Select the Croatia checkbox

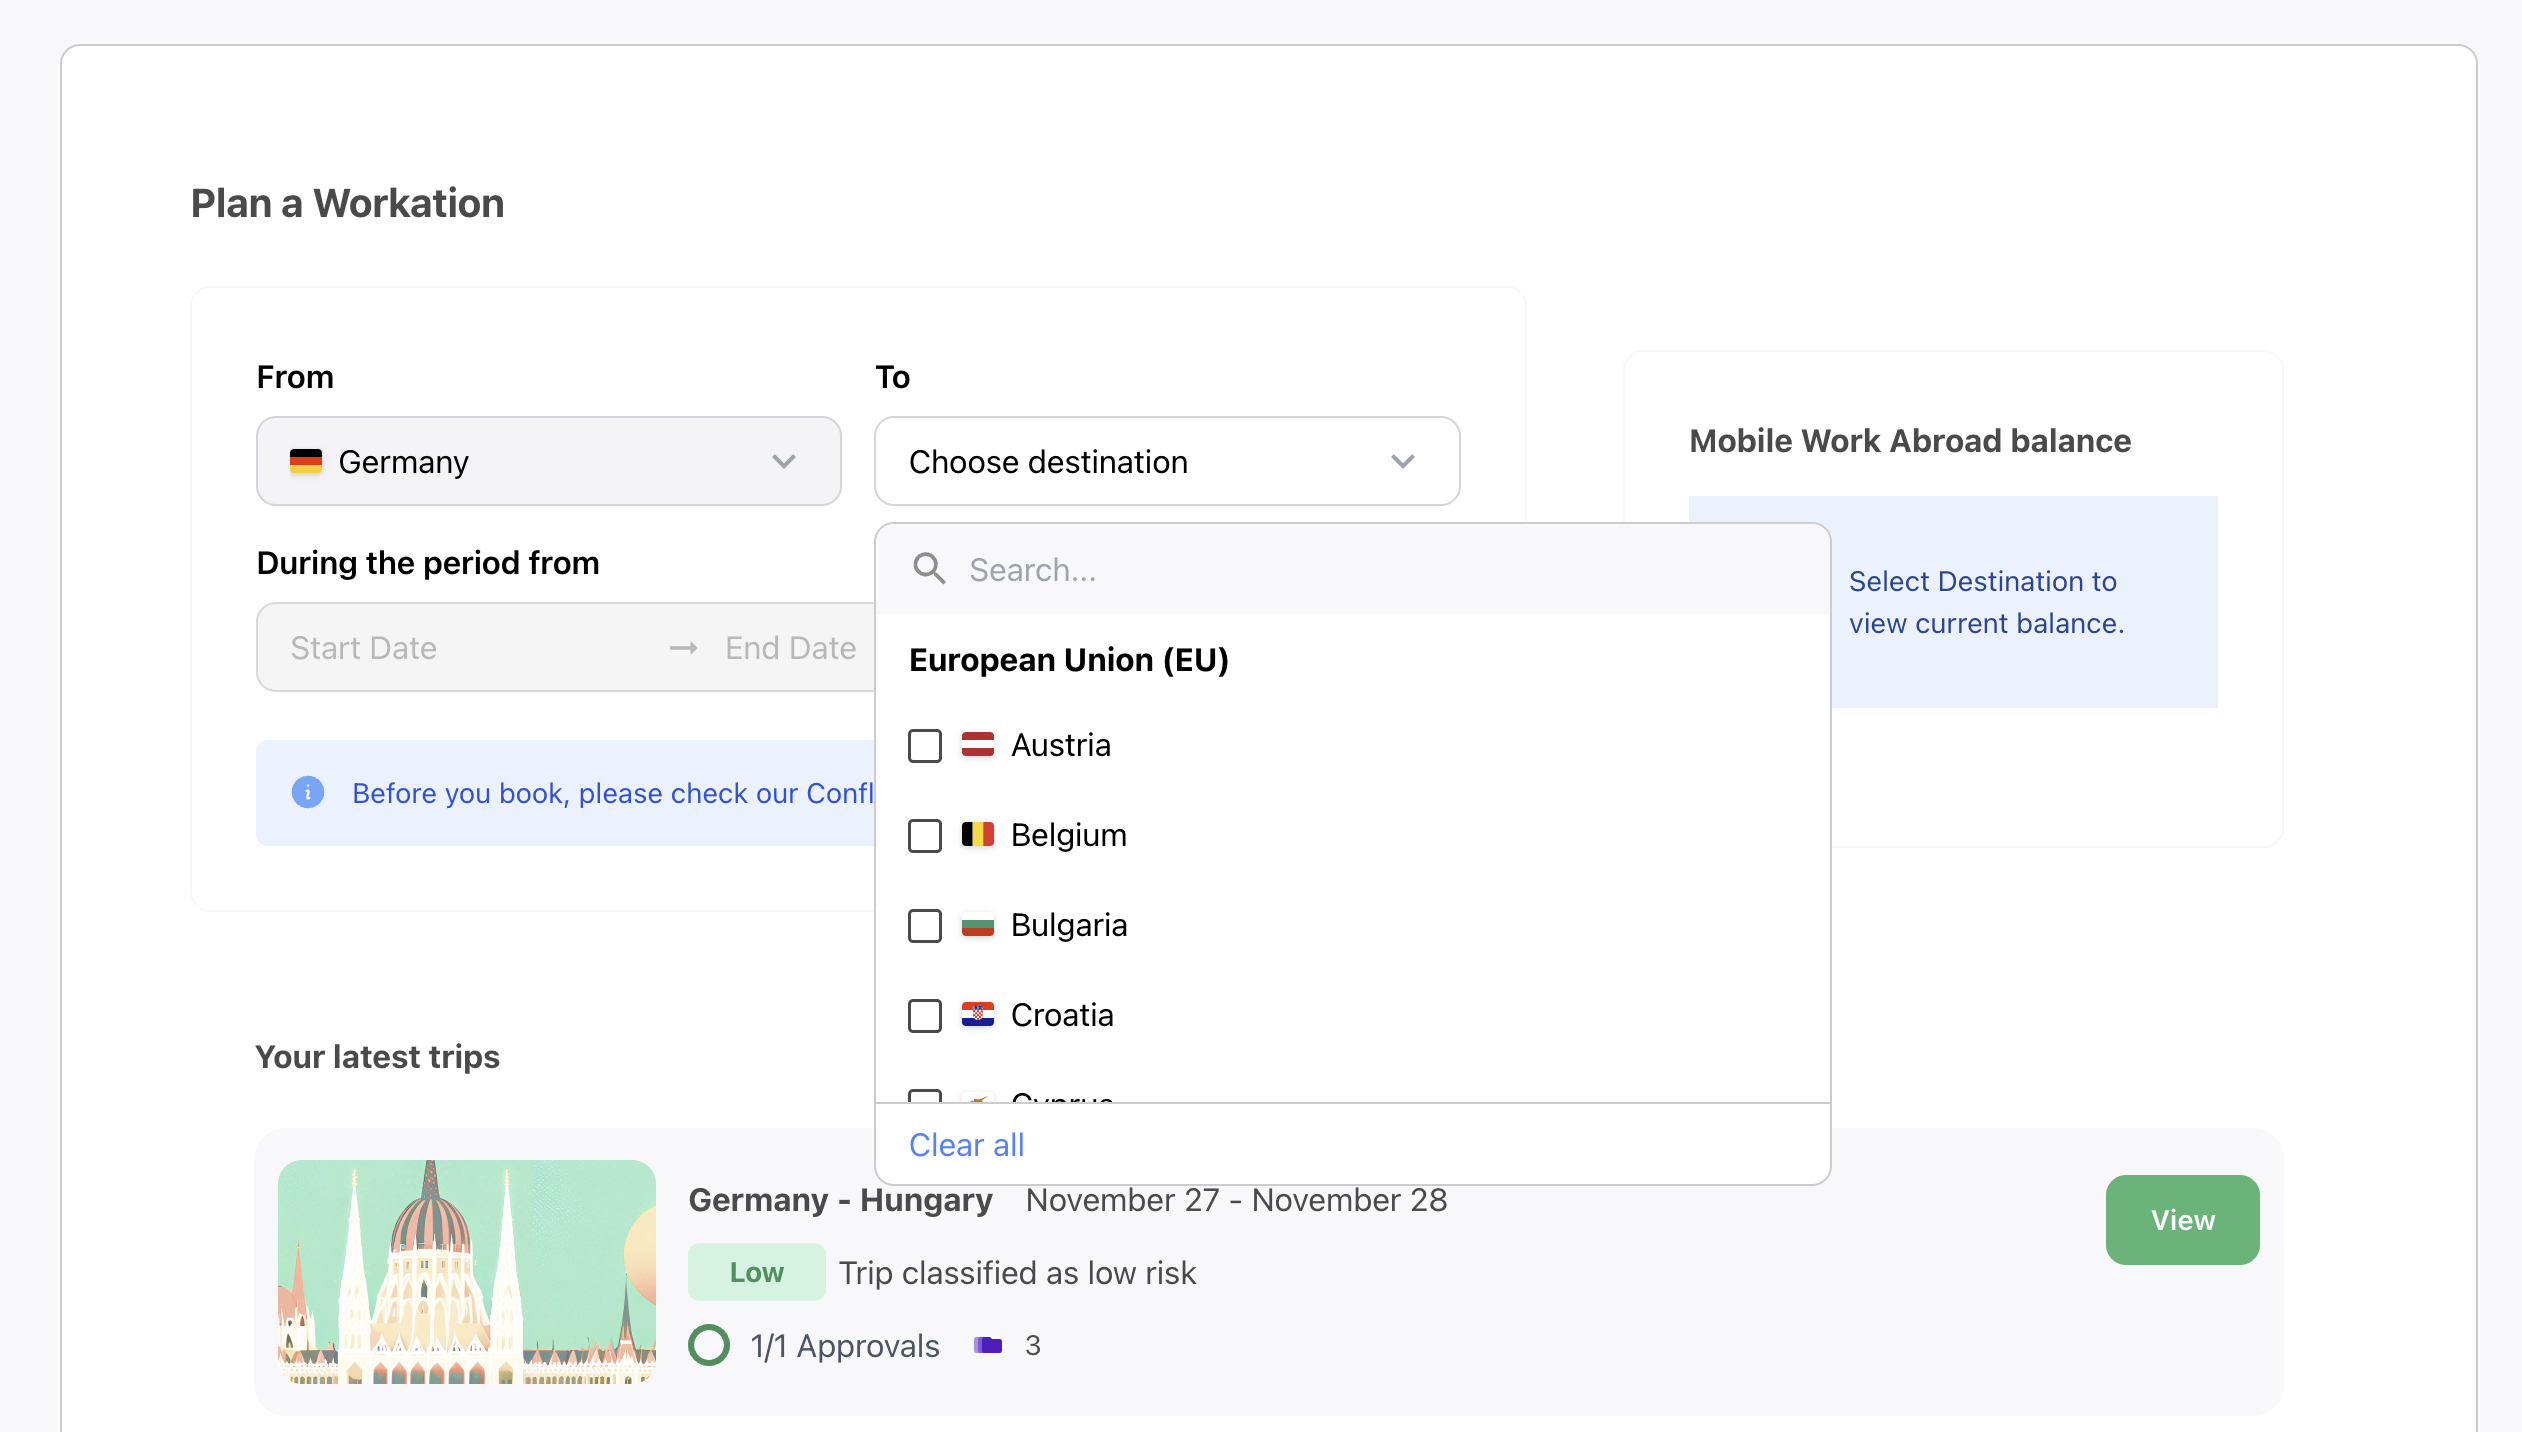coord(925,1015)
